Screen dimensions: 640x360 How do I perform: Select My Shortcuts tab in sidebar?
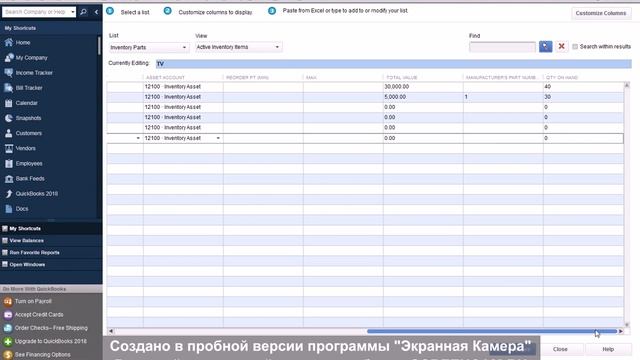pos(25,229)
